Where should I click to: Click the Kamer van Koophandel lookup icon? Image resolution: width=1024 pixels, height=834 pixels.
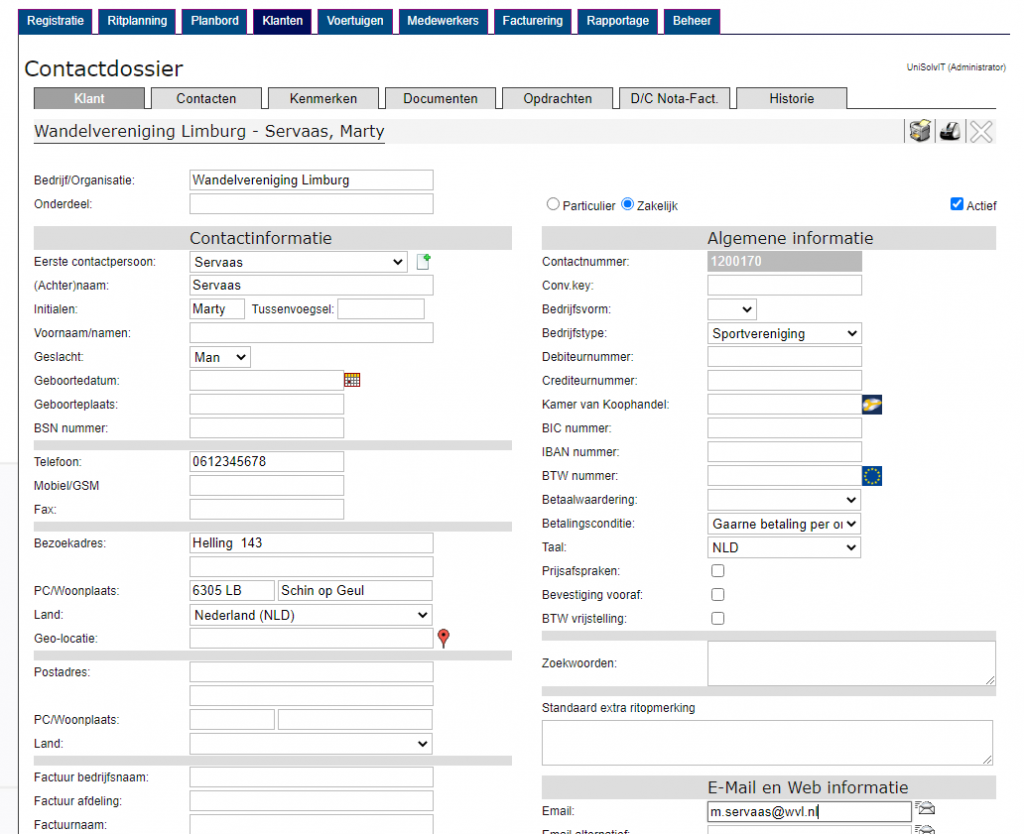coord(872,404)
